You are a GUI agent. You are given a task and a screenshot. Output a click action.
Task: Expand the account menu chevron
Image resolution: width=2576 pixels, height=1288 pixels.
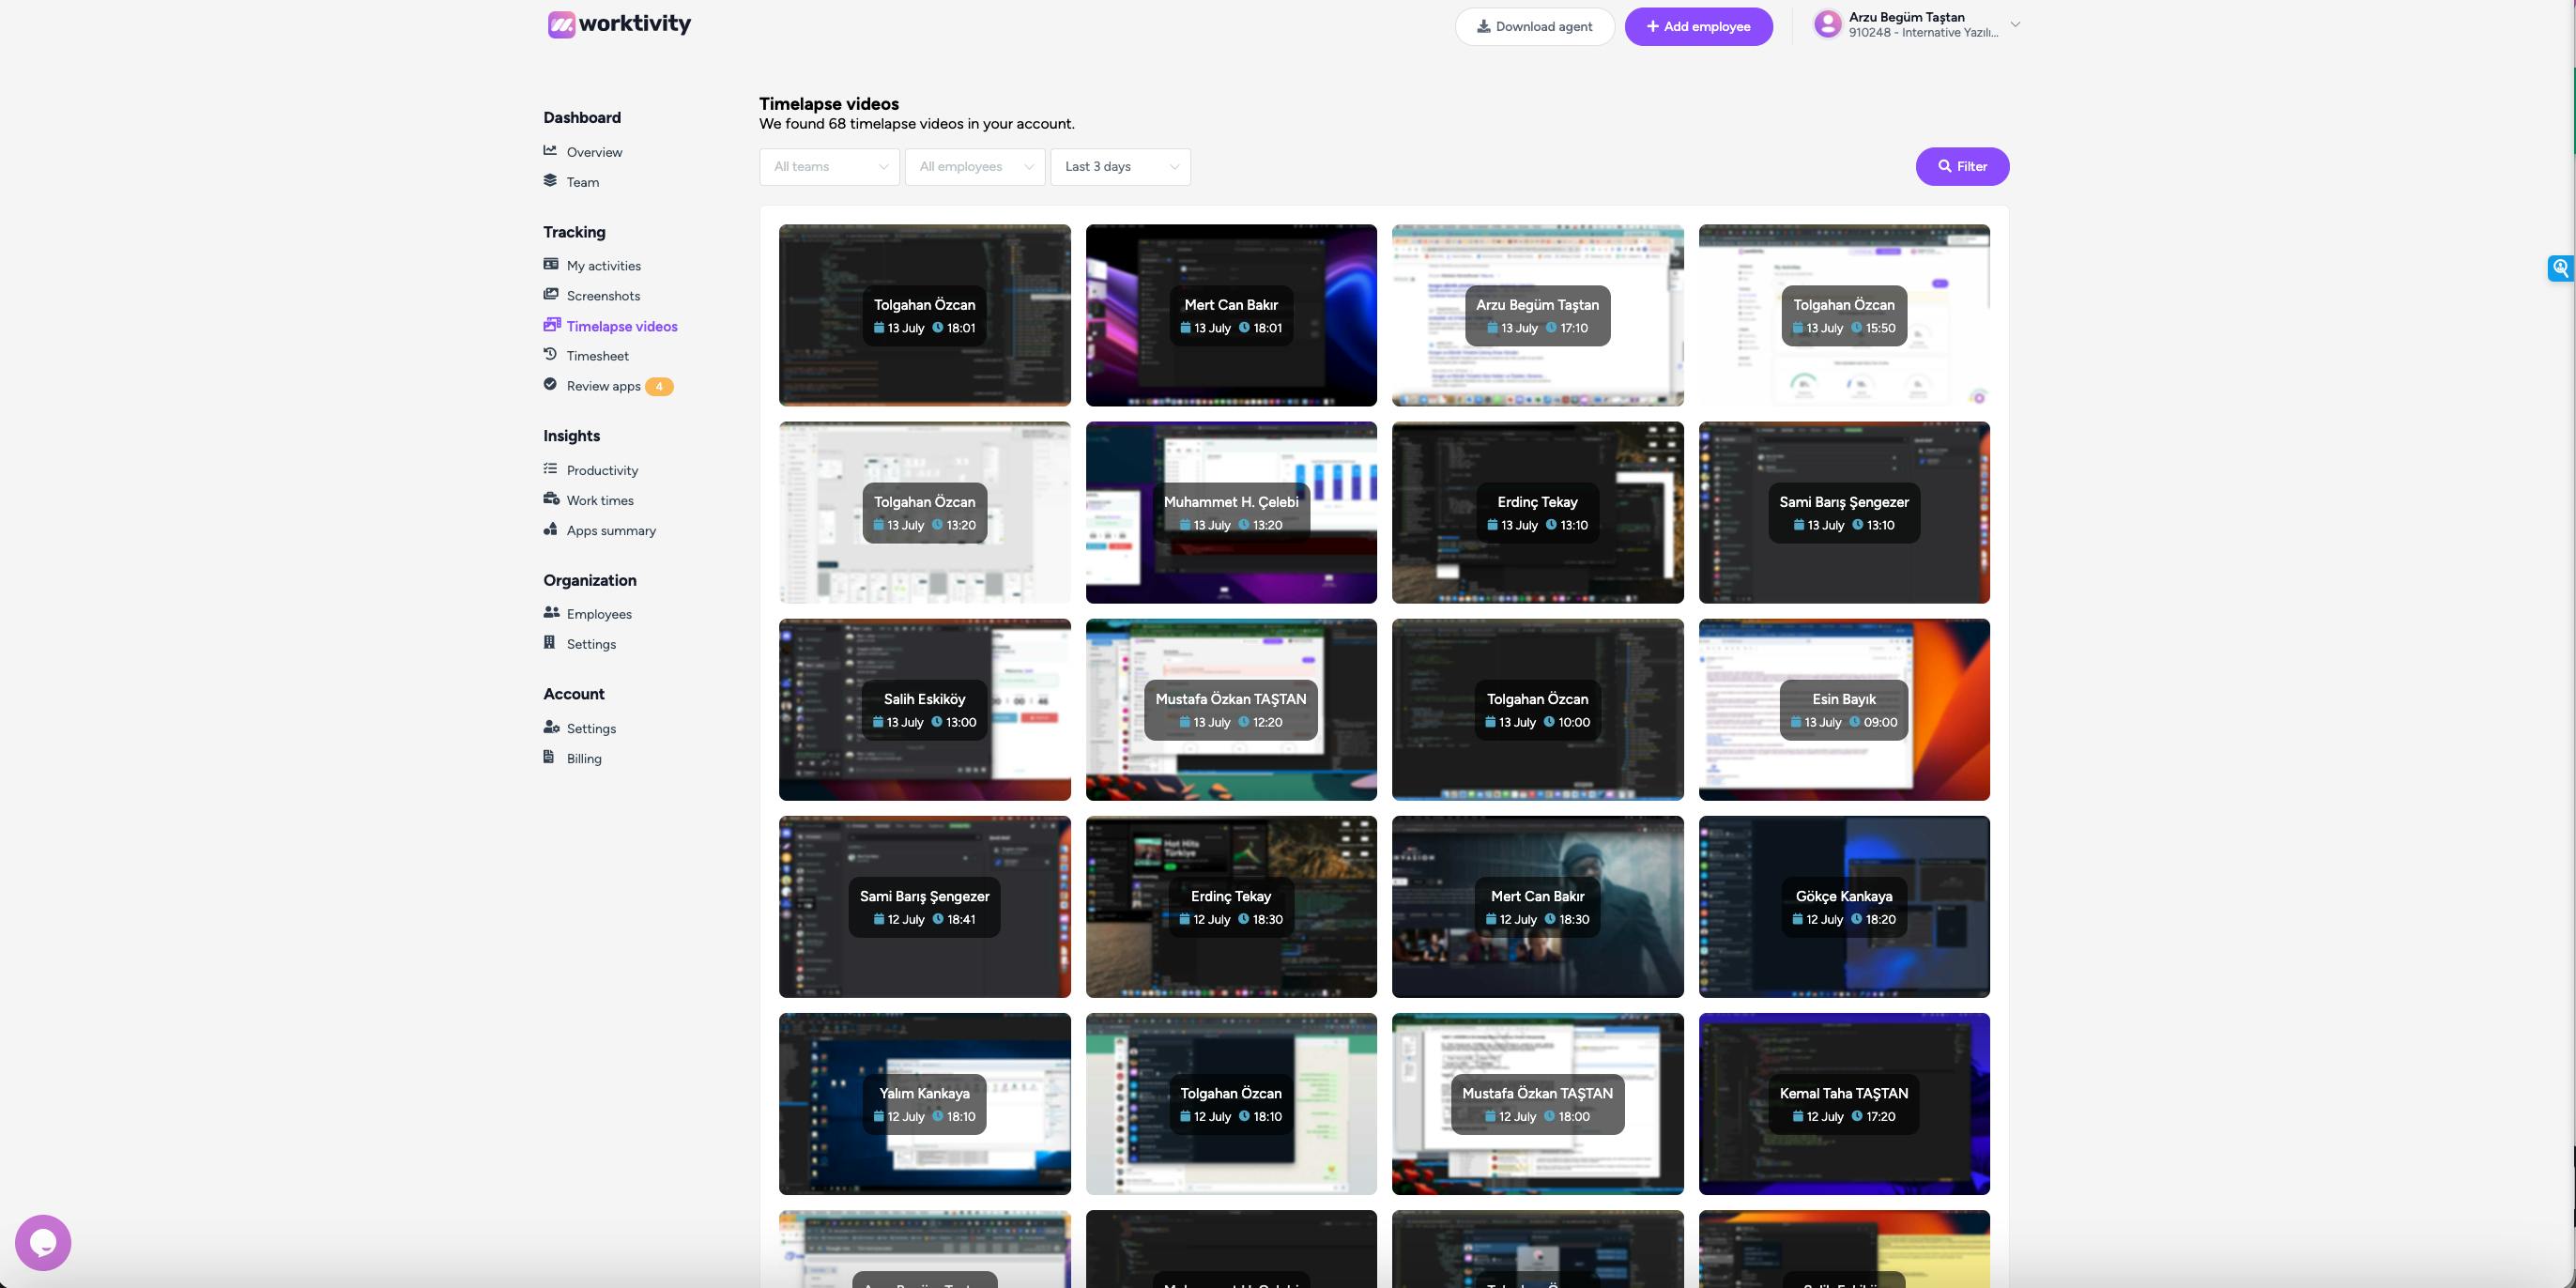[2015, 25]
